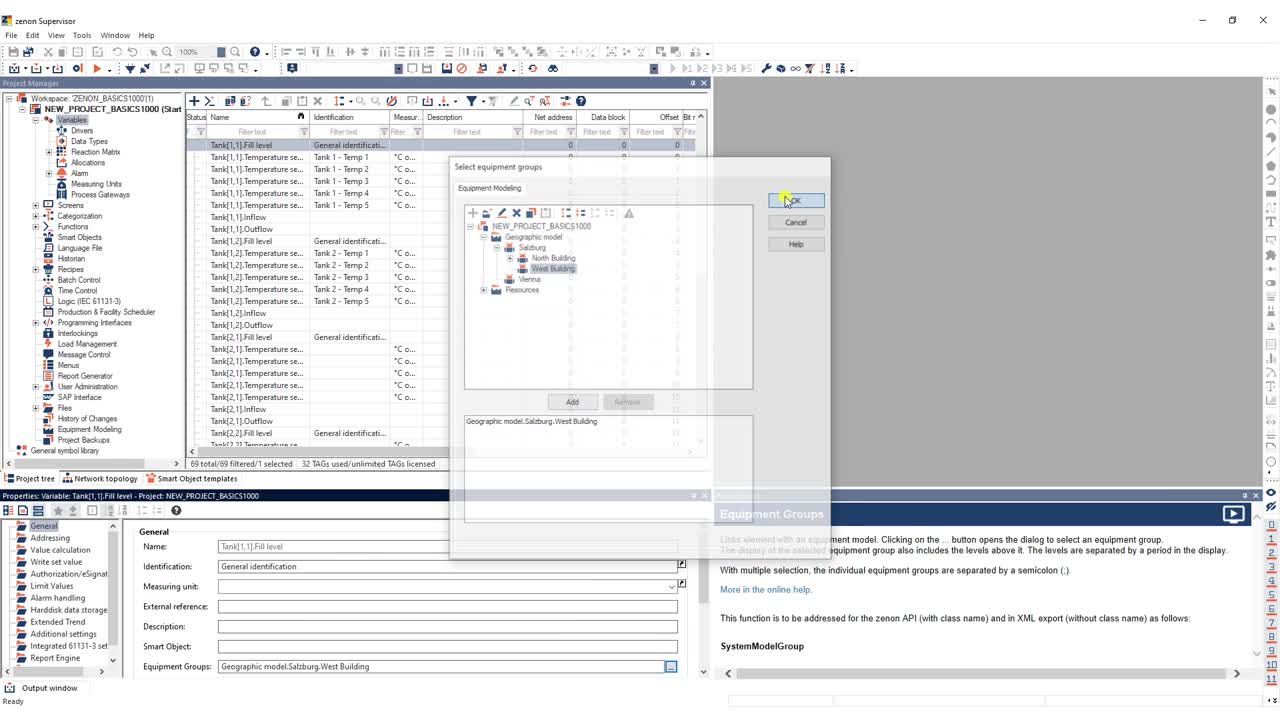Click the rename pencil icon in dialog

pos(502,213)
